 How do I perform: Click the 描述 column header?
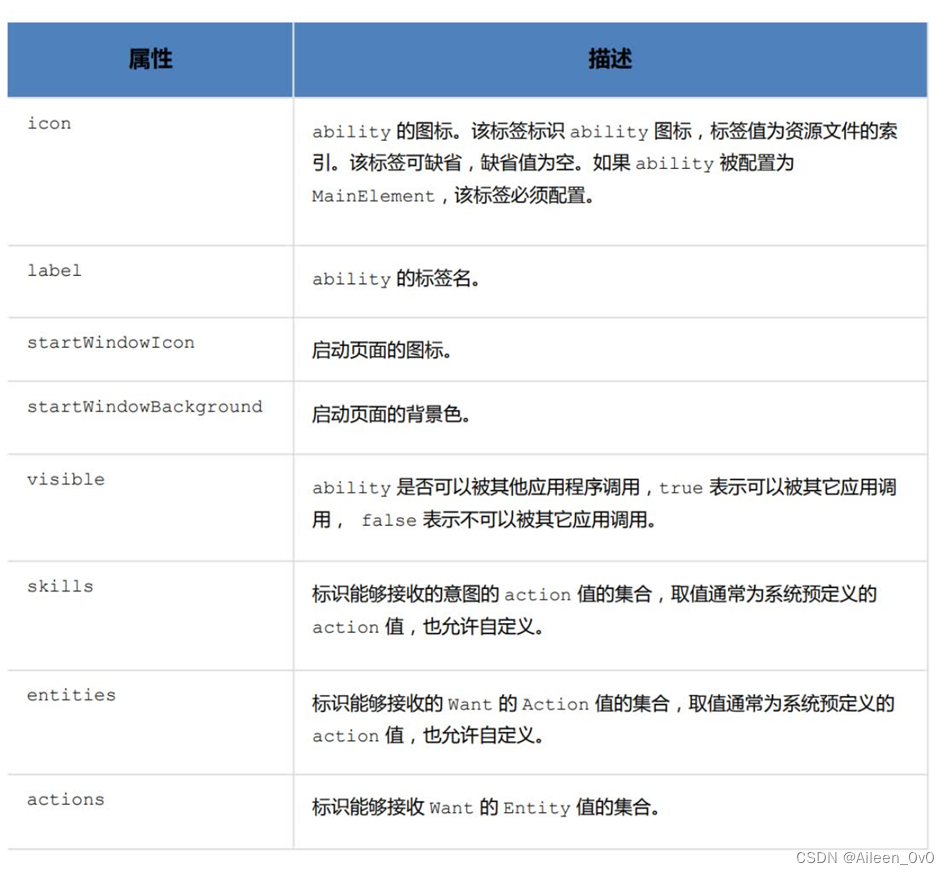(610, 60)
